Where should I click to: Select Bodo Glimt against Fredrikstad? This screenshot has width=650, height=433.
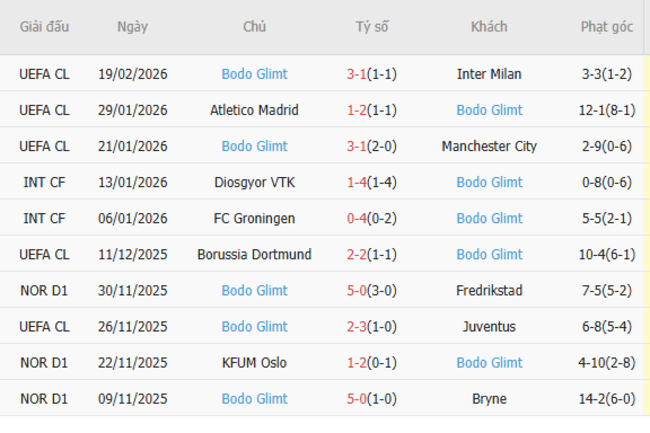(254, 290)
